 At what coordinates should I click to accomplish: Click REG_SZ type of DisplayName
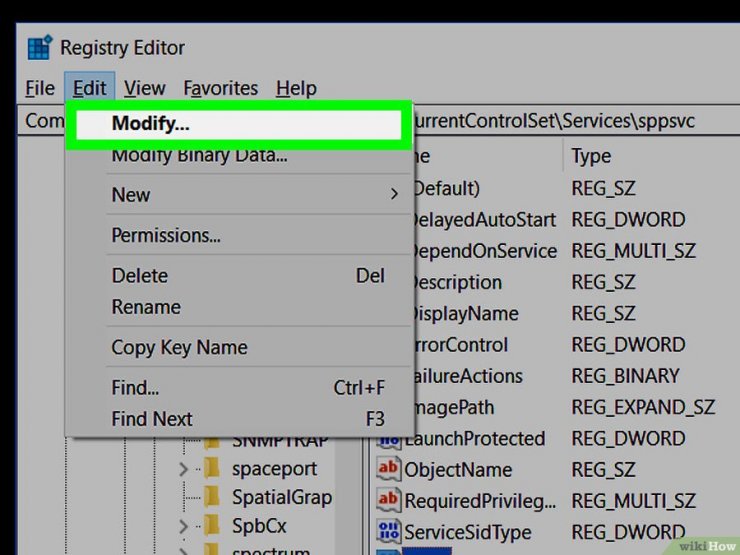[x=603, y=314]
